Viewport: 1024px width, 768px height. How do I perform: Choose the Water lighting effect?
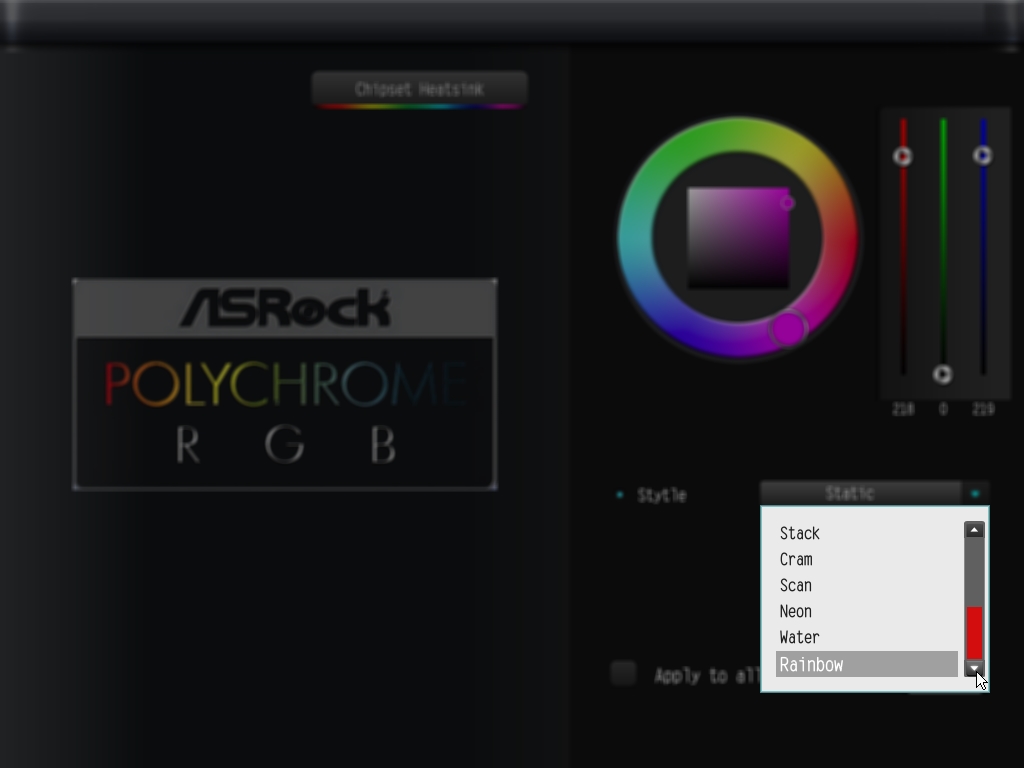800,637
